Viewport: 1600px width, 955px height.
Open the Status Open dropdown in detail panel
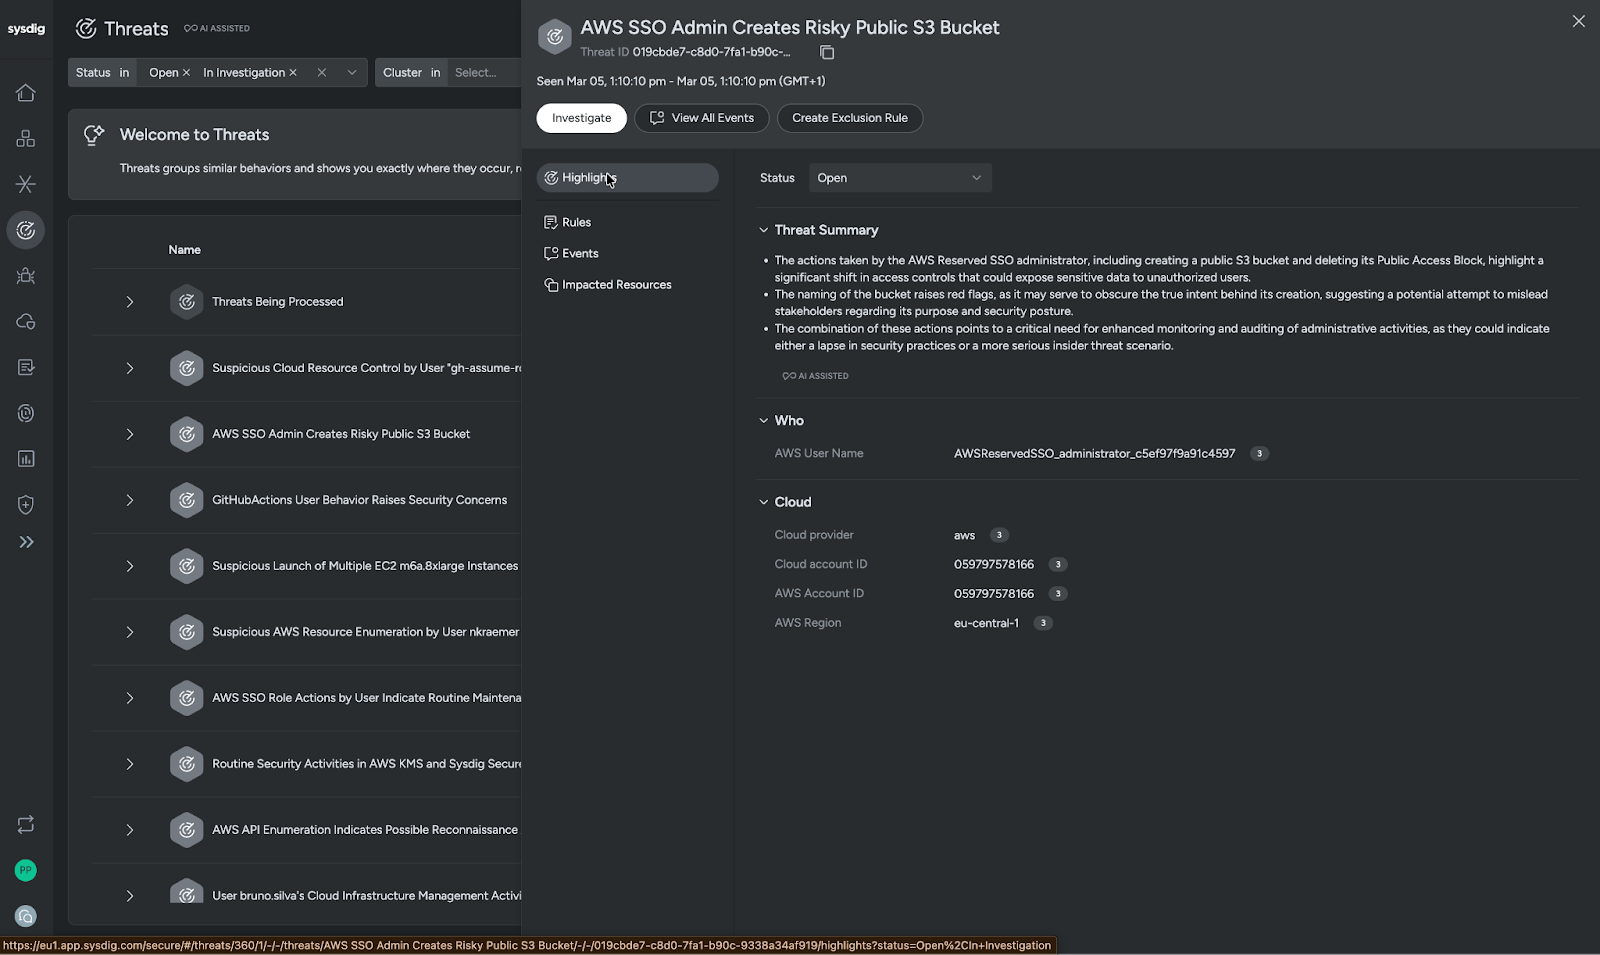click(900, 178)
